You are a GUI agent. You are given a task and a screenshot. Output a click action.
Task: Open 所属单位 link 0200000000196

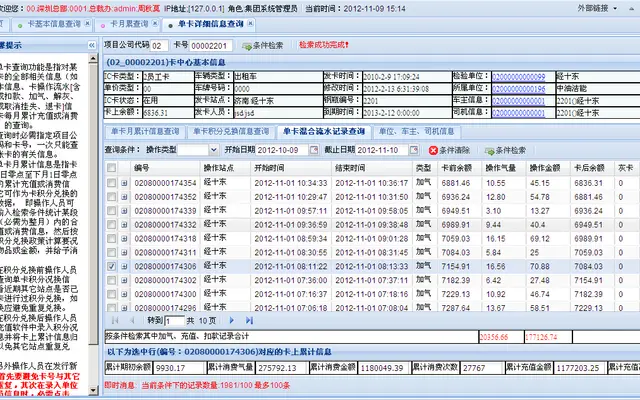(518, 89)
